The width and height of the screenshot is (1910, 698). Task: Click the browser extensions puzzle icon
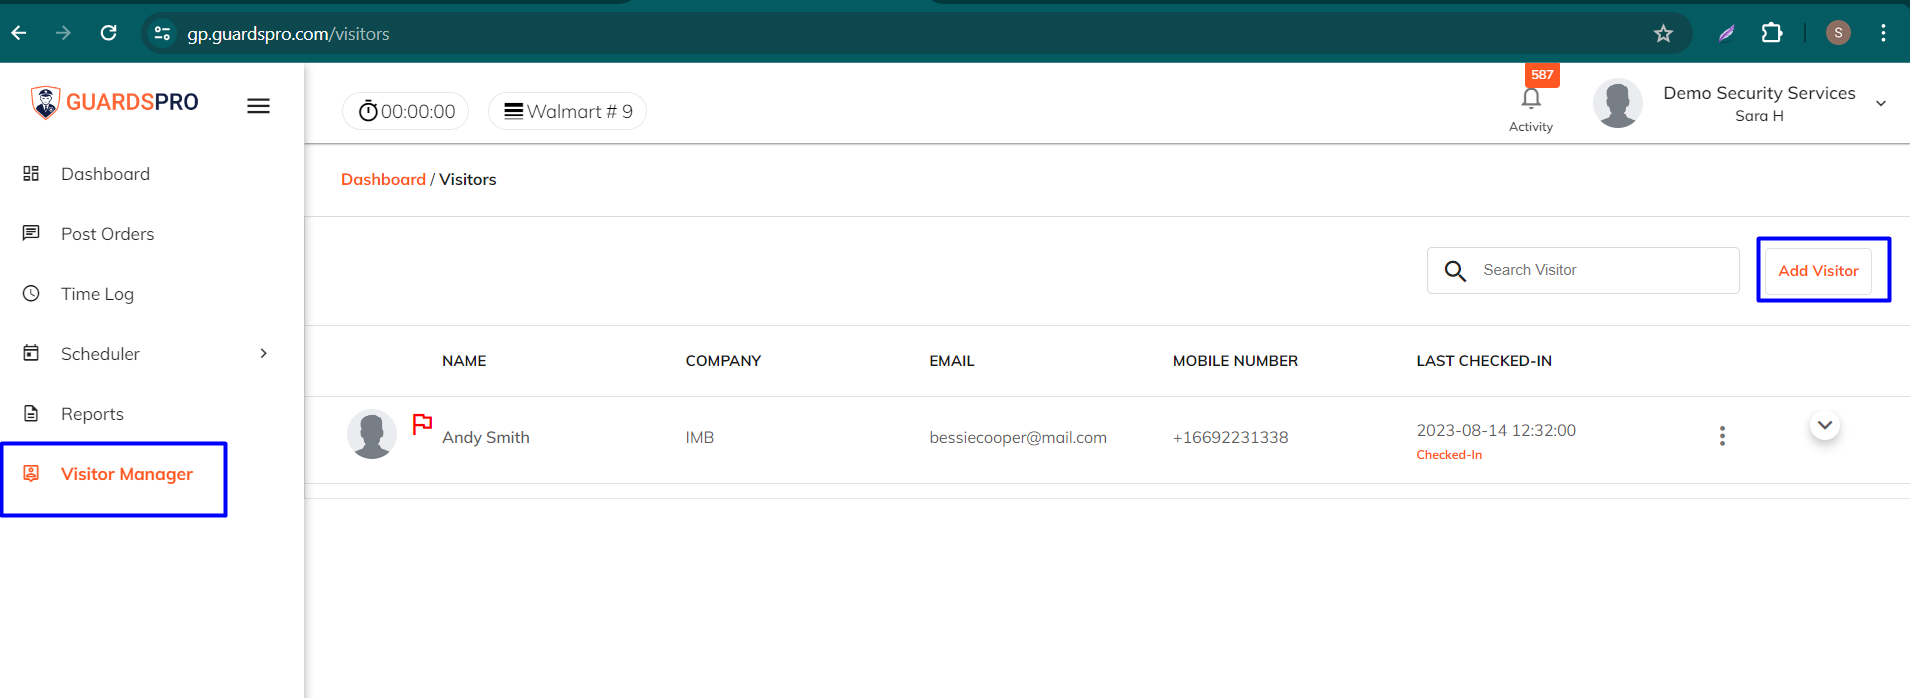click(x=1772, y=33)
